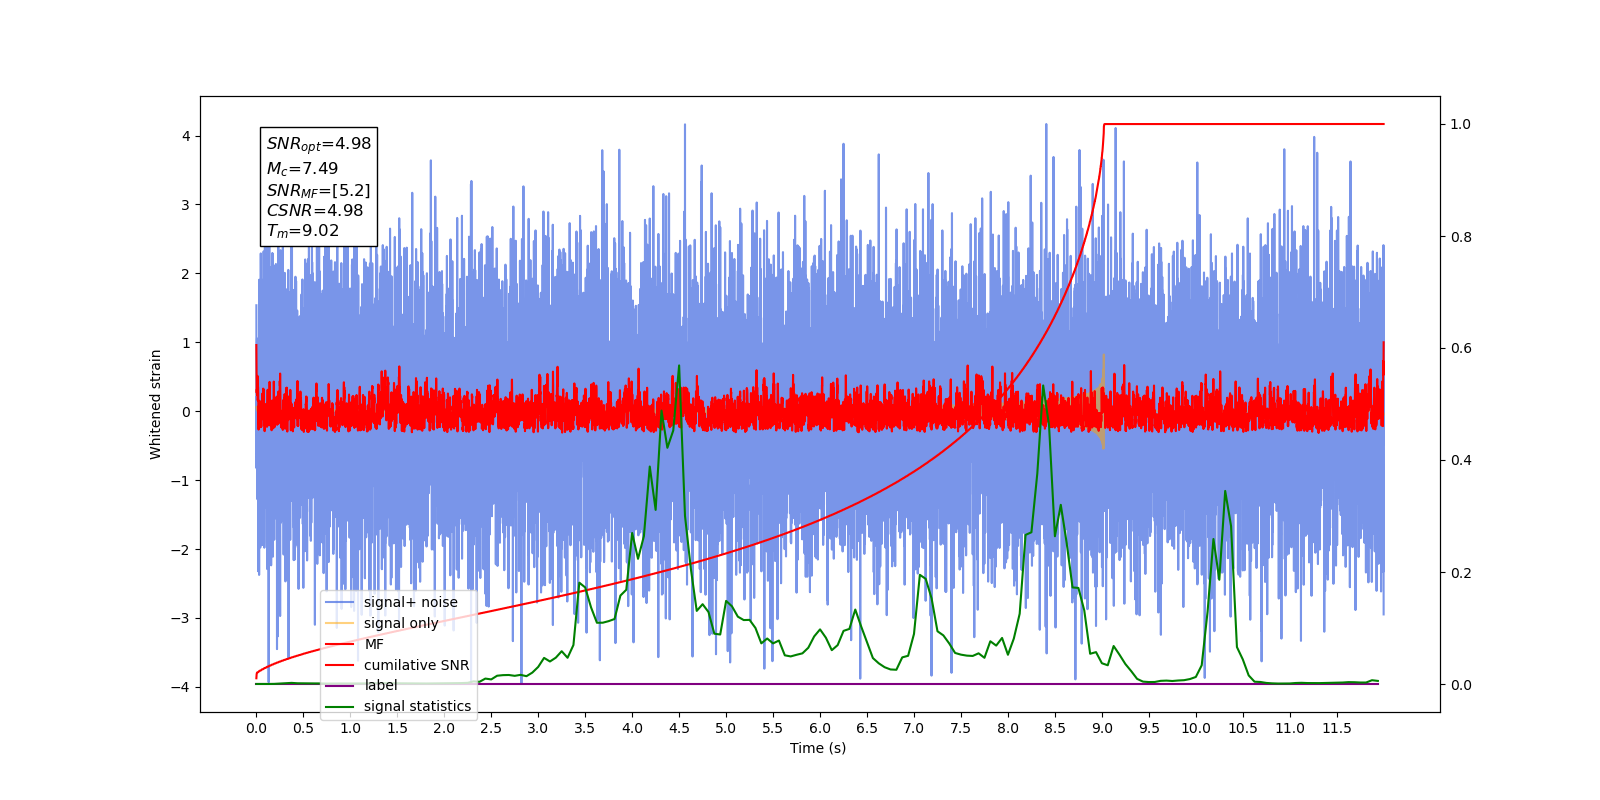This screenshot has width=1600, height=800.
Task: Click the orange signal-only burst near 9.0 s
Action: [x=1102, y=400]
